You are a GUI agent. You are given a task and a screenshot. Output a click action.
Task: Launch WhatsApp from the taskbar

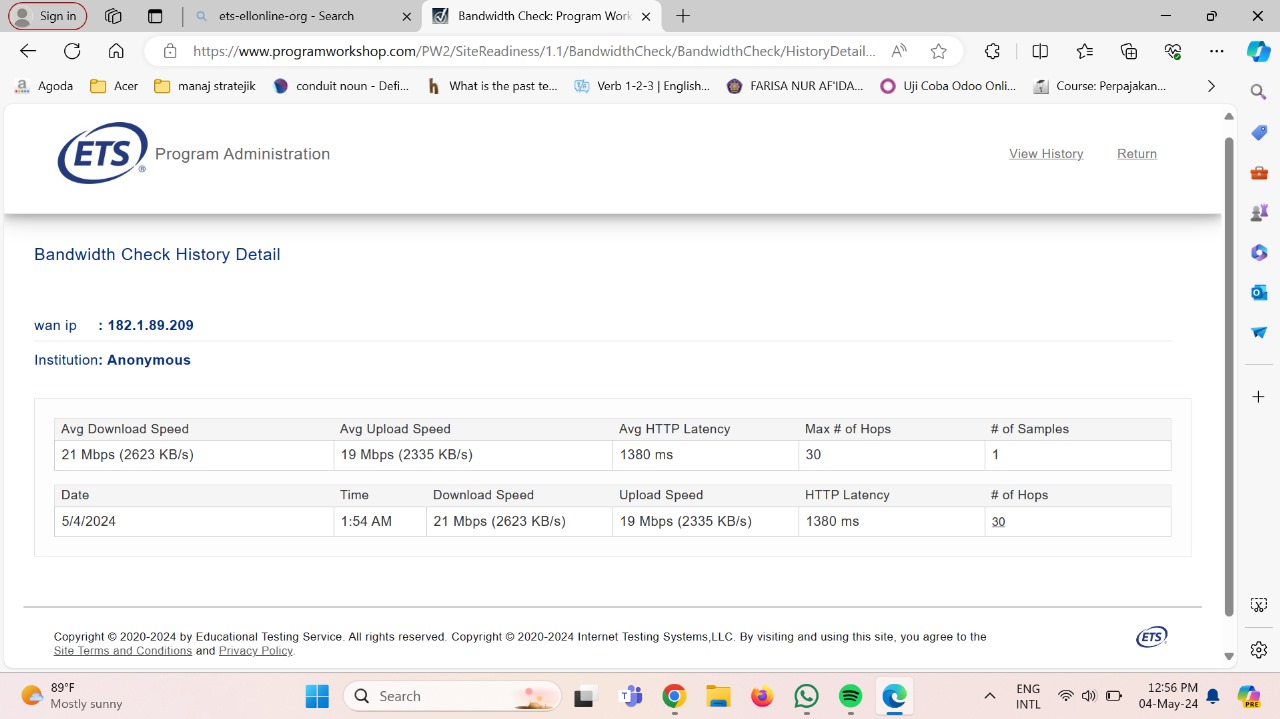[x=806, y=696]
